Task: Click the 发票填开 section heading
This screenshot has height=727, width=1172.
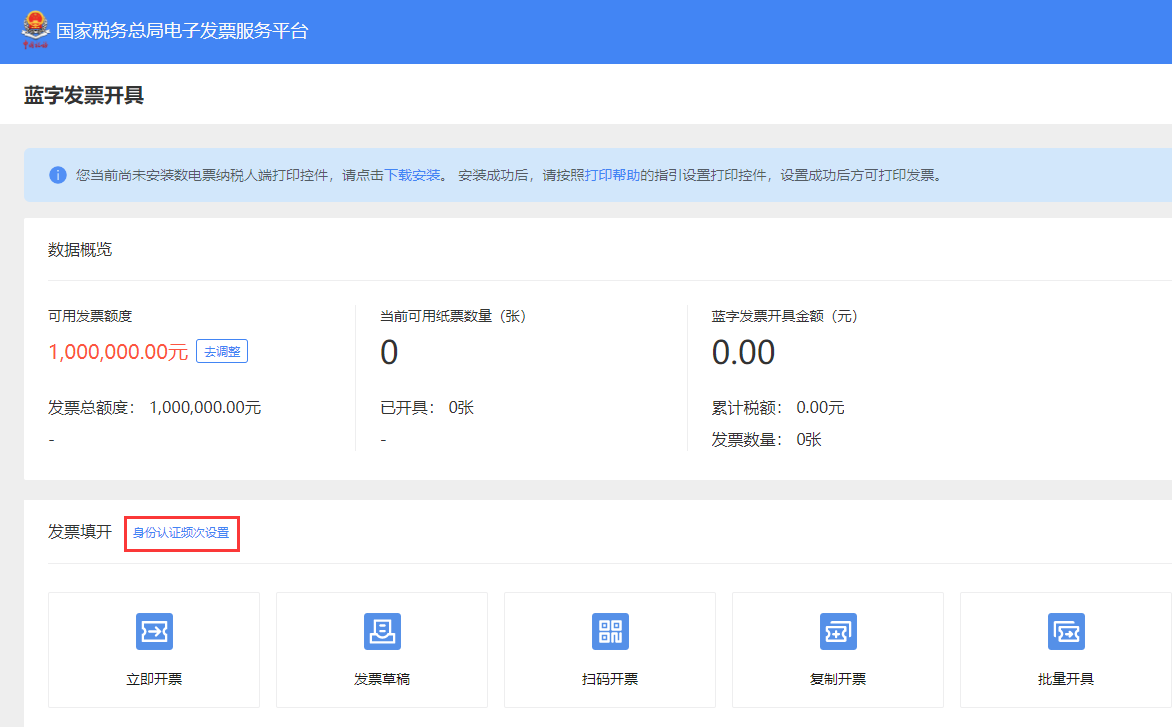Action: [x=80, y=532]
